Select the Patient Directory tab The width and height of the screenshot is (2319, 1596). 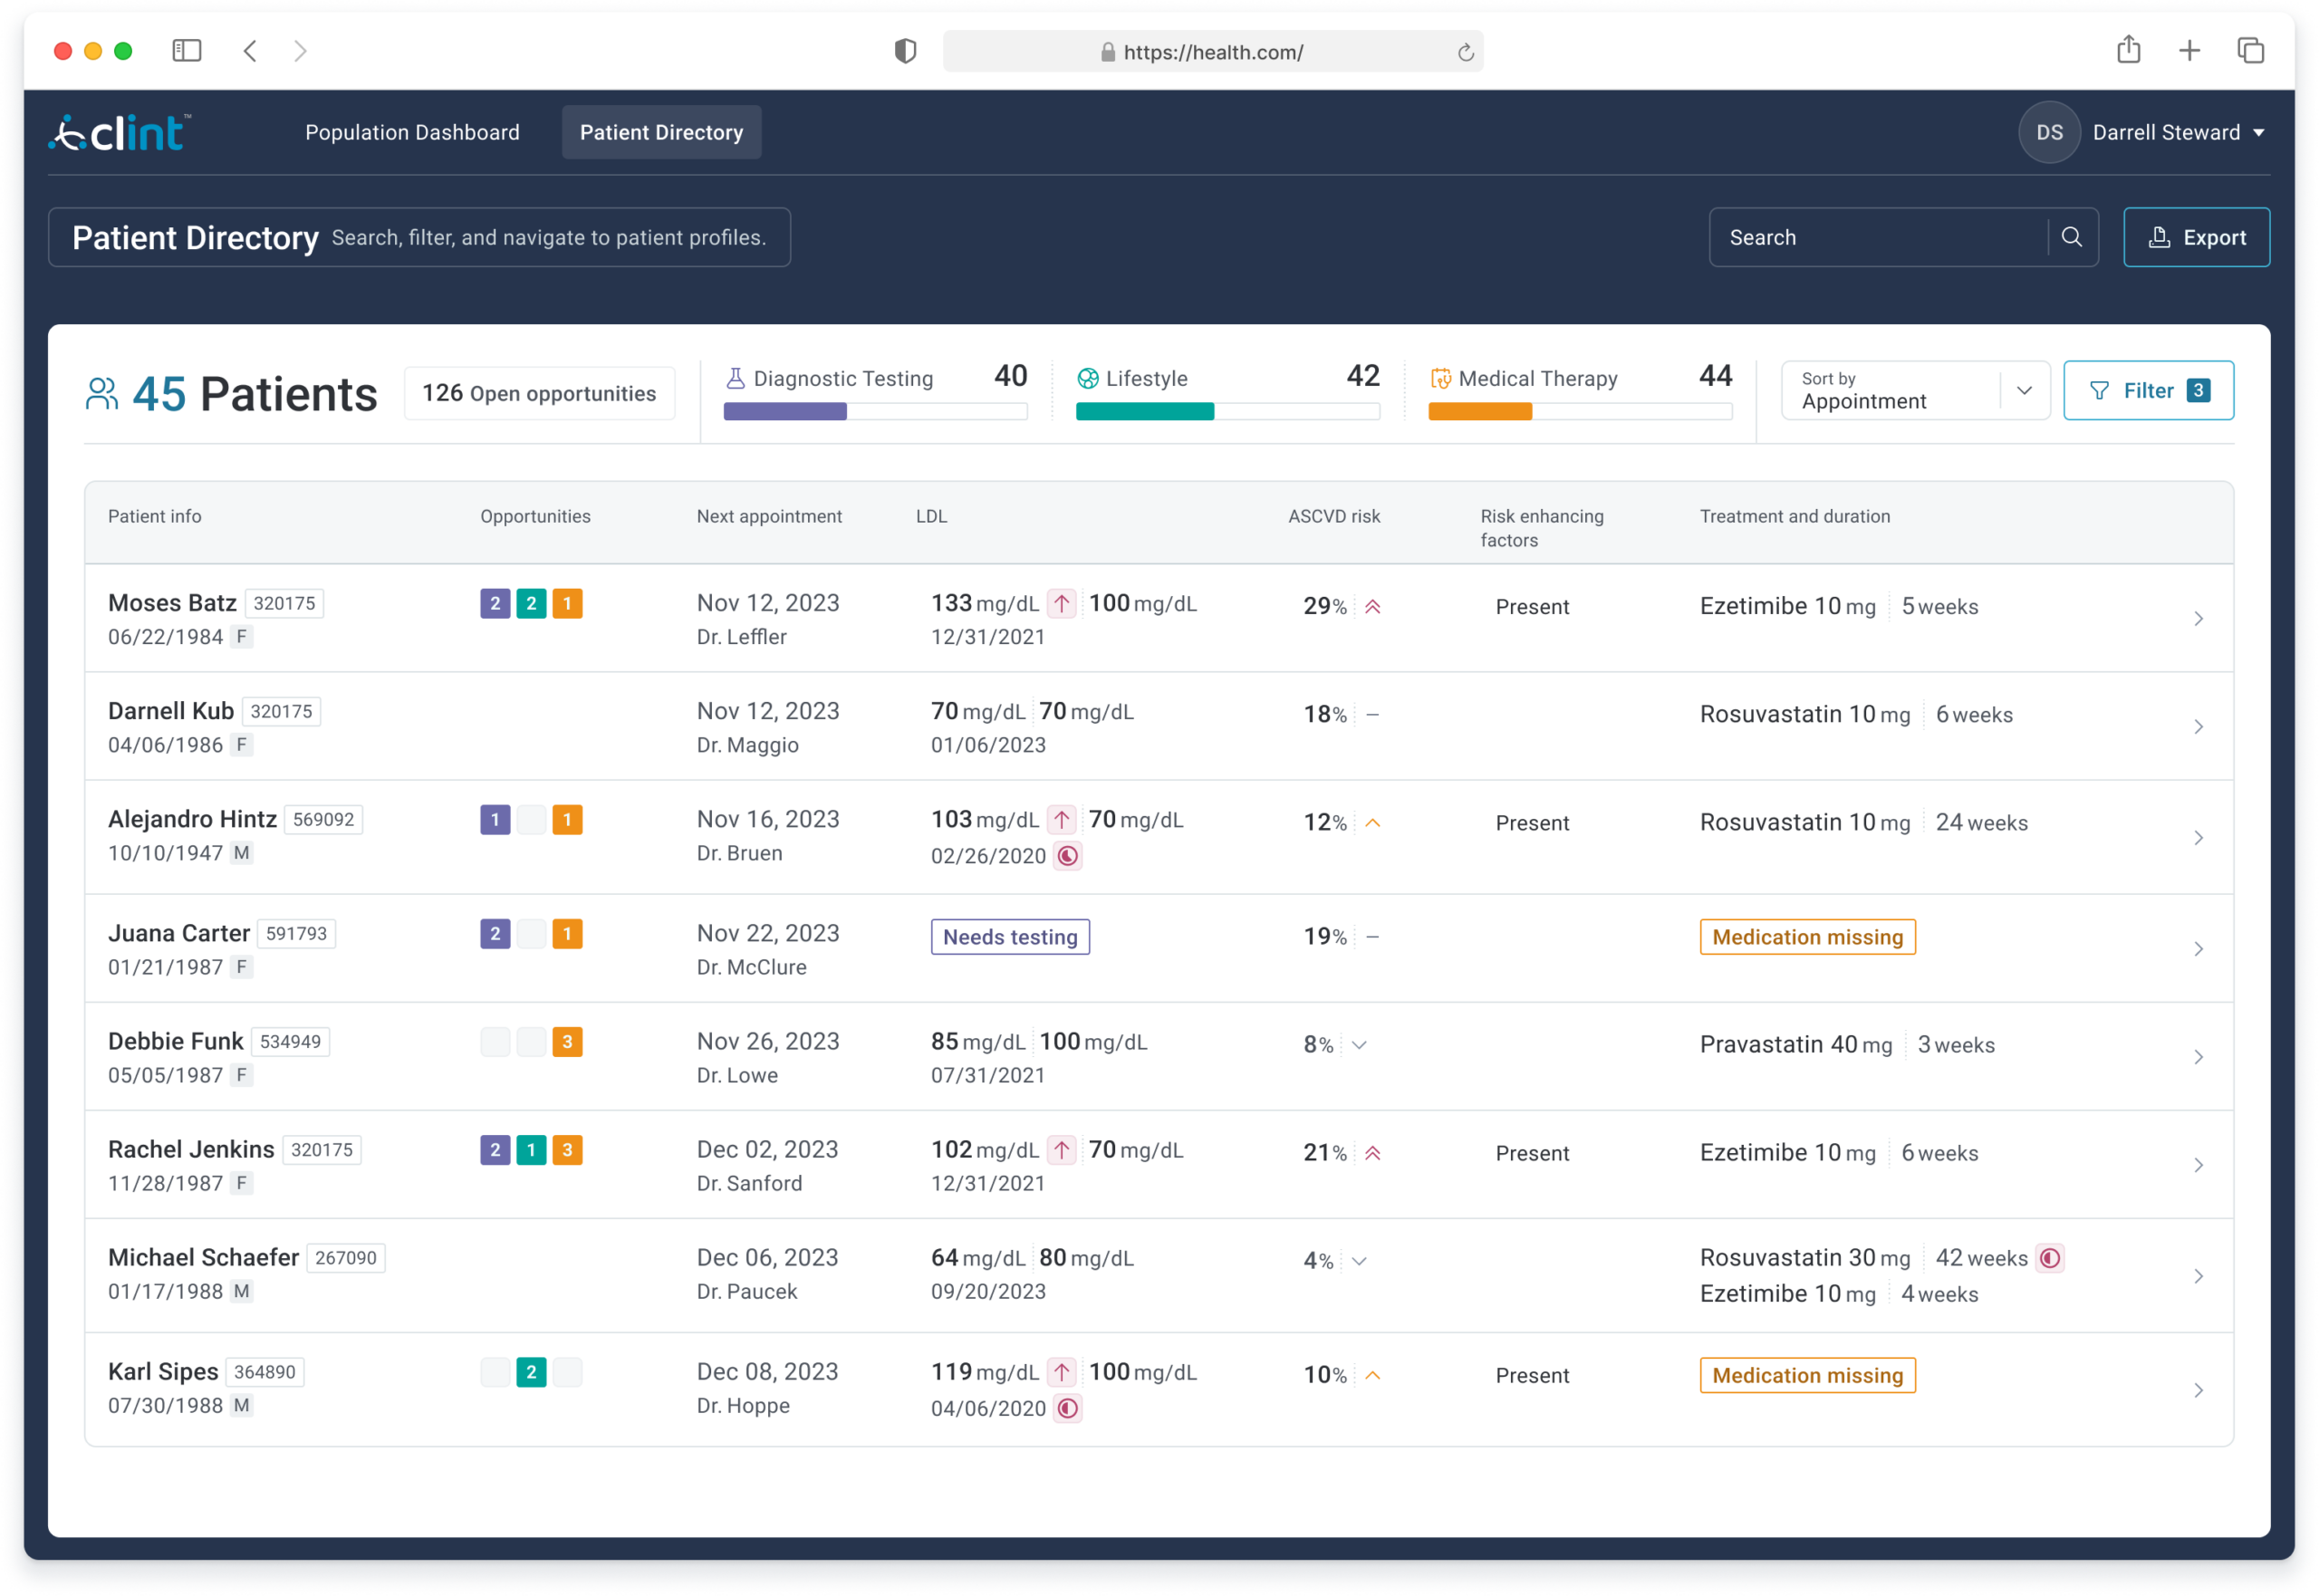pos(661,133)
